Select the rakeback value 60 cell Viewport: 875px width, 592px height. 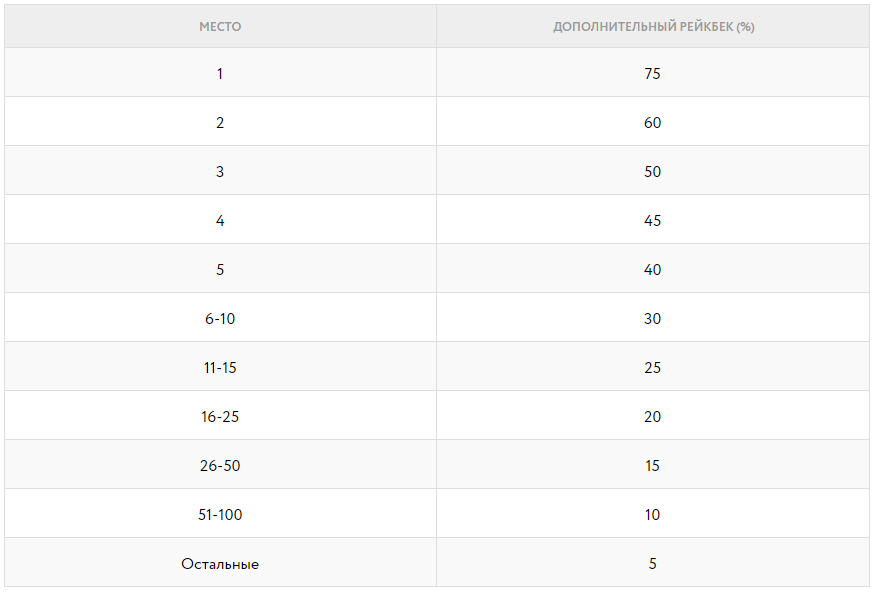point(653,123)
